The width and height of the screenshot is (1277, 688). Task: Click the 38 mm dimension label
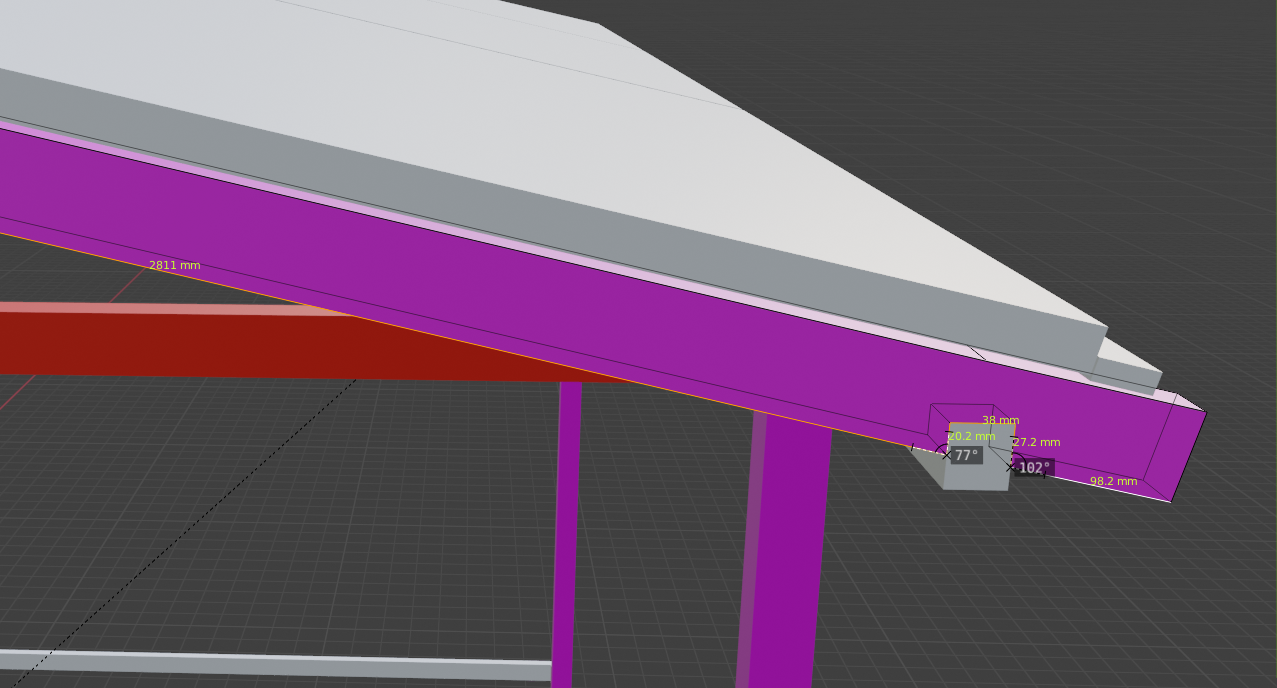coord(1000,421)
